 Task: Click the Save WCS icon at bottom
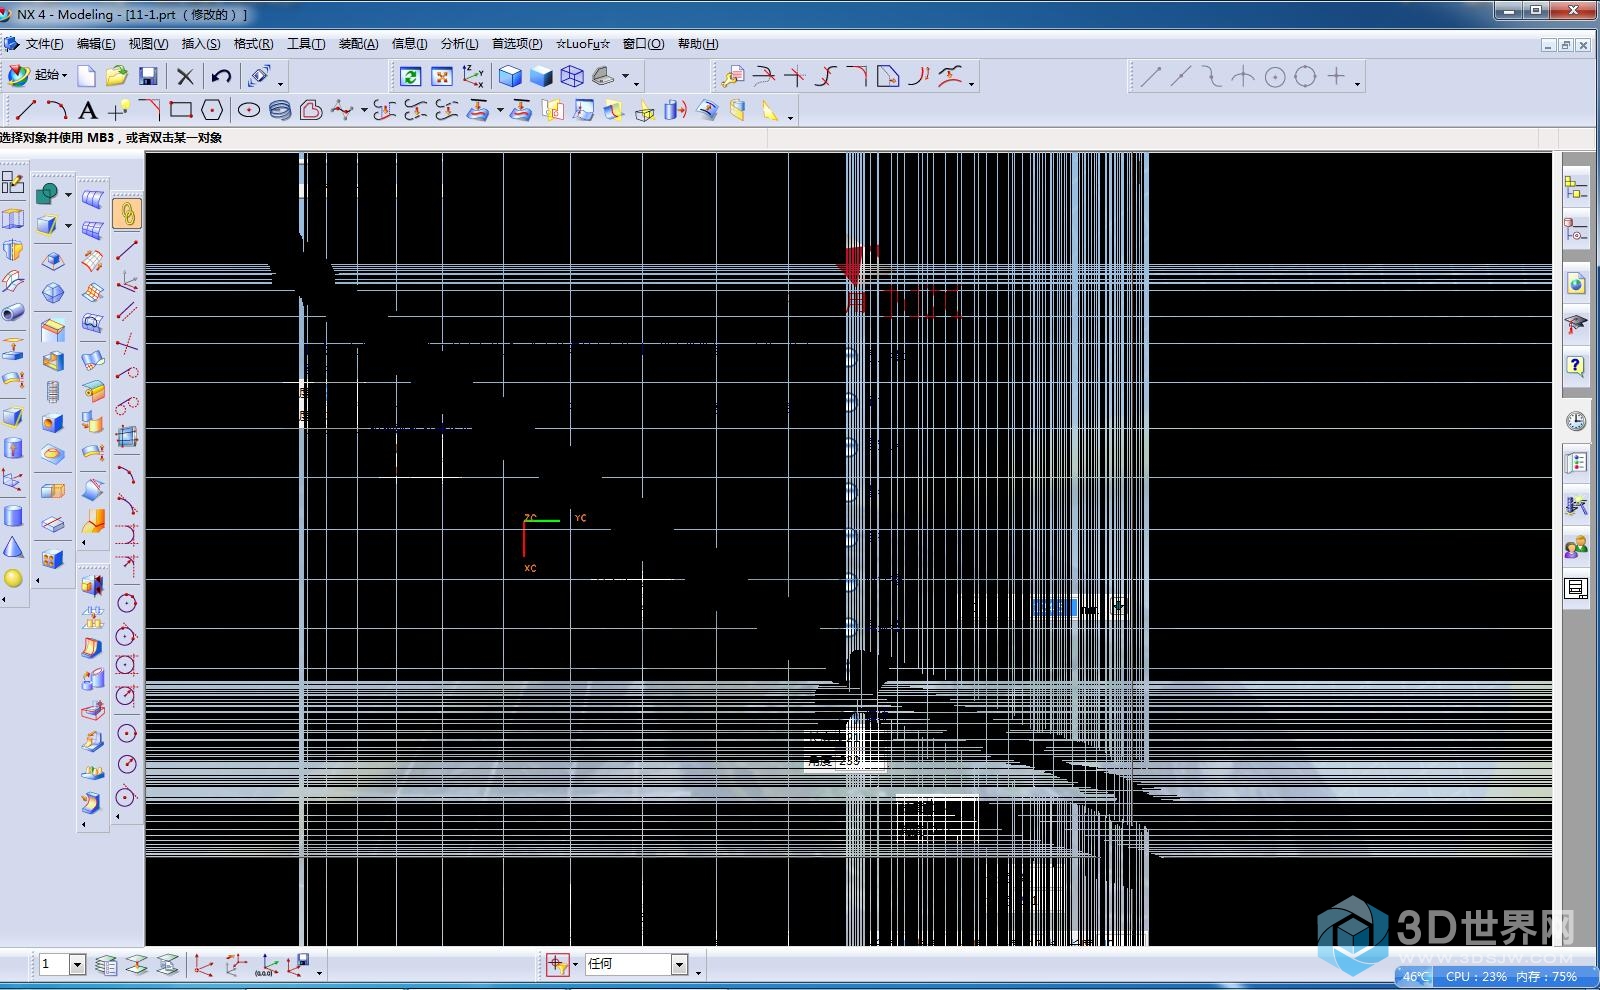[x=299, y=965]
